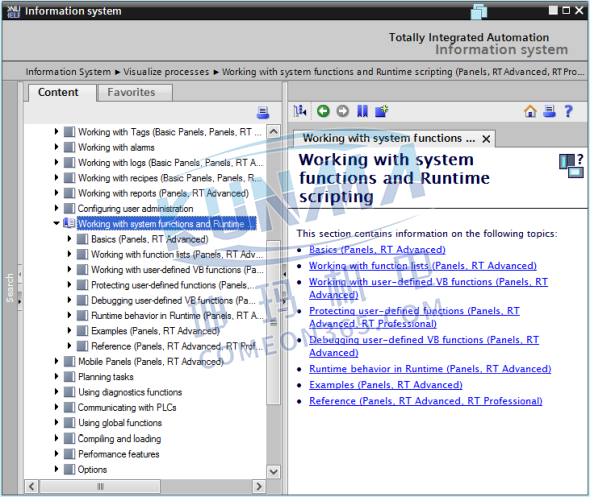Select Compiling and loading tree item
Screen dimensions: 590x497
click(x=119, y=438)
